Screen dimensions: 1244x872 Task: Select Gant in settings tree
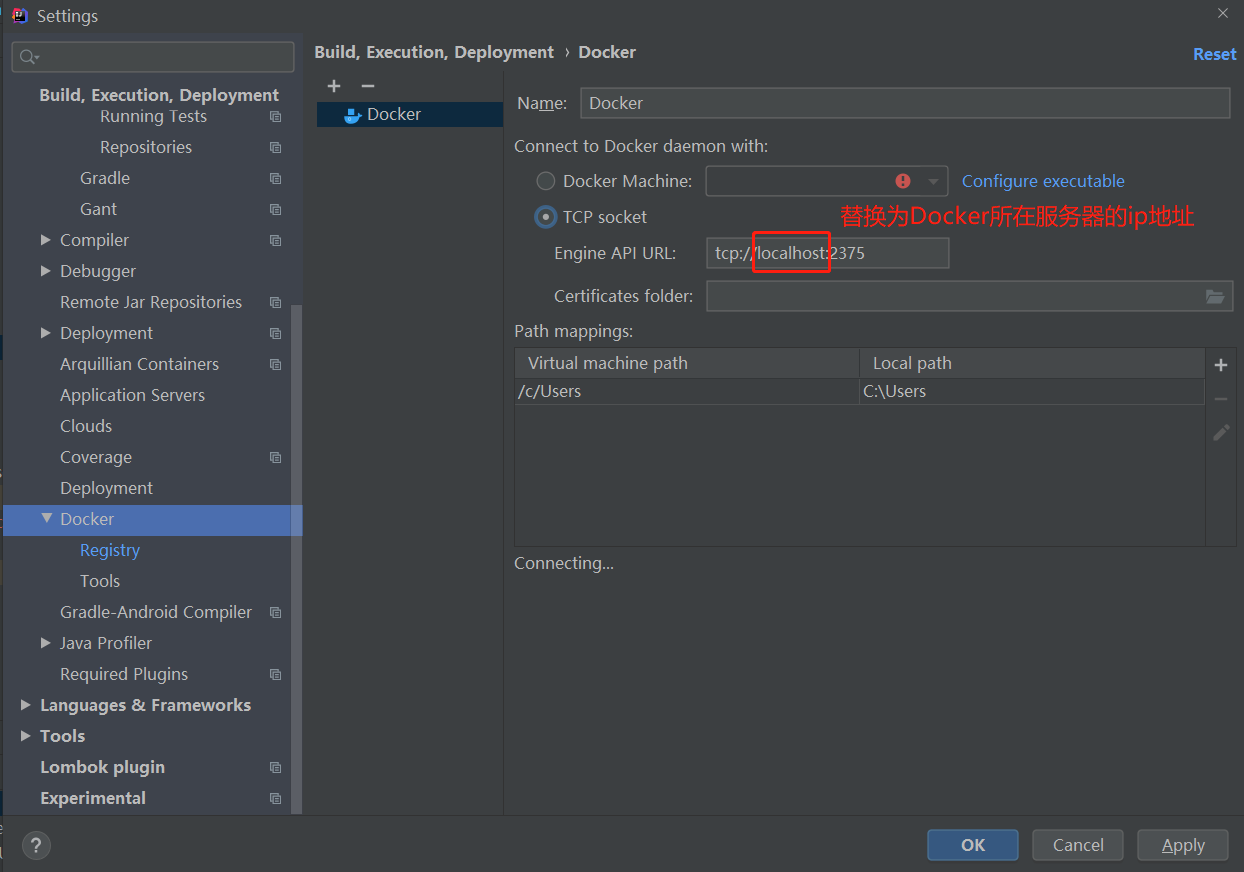99,209
